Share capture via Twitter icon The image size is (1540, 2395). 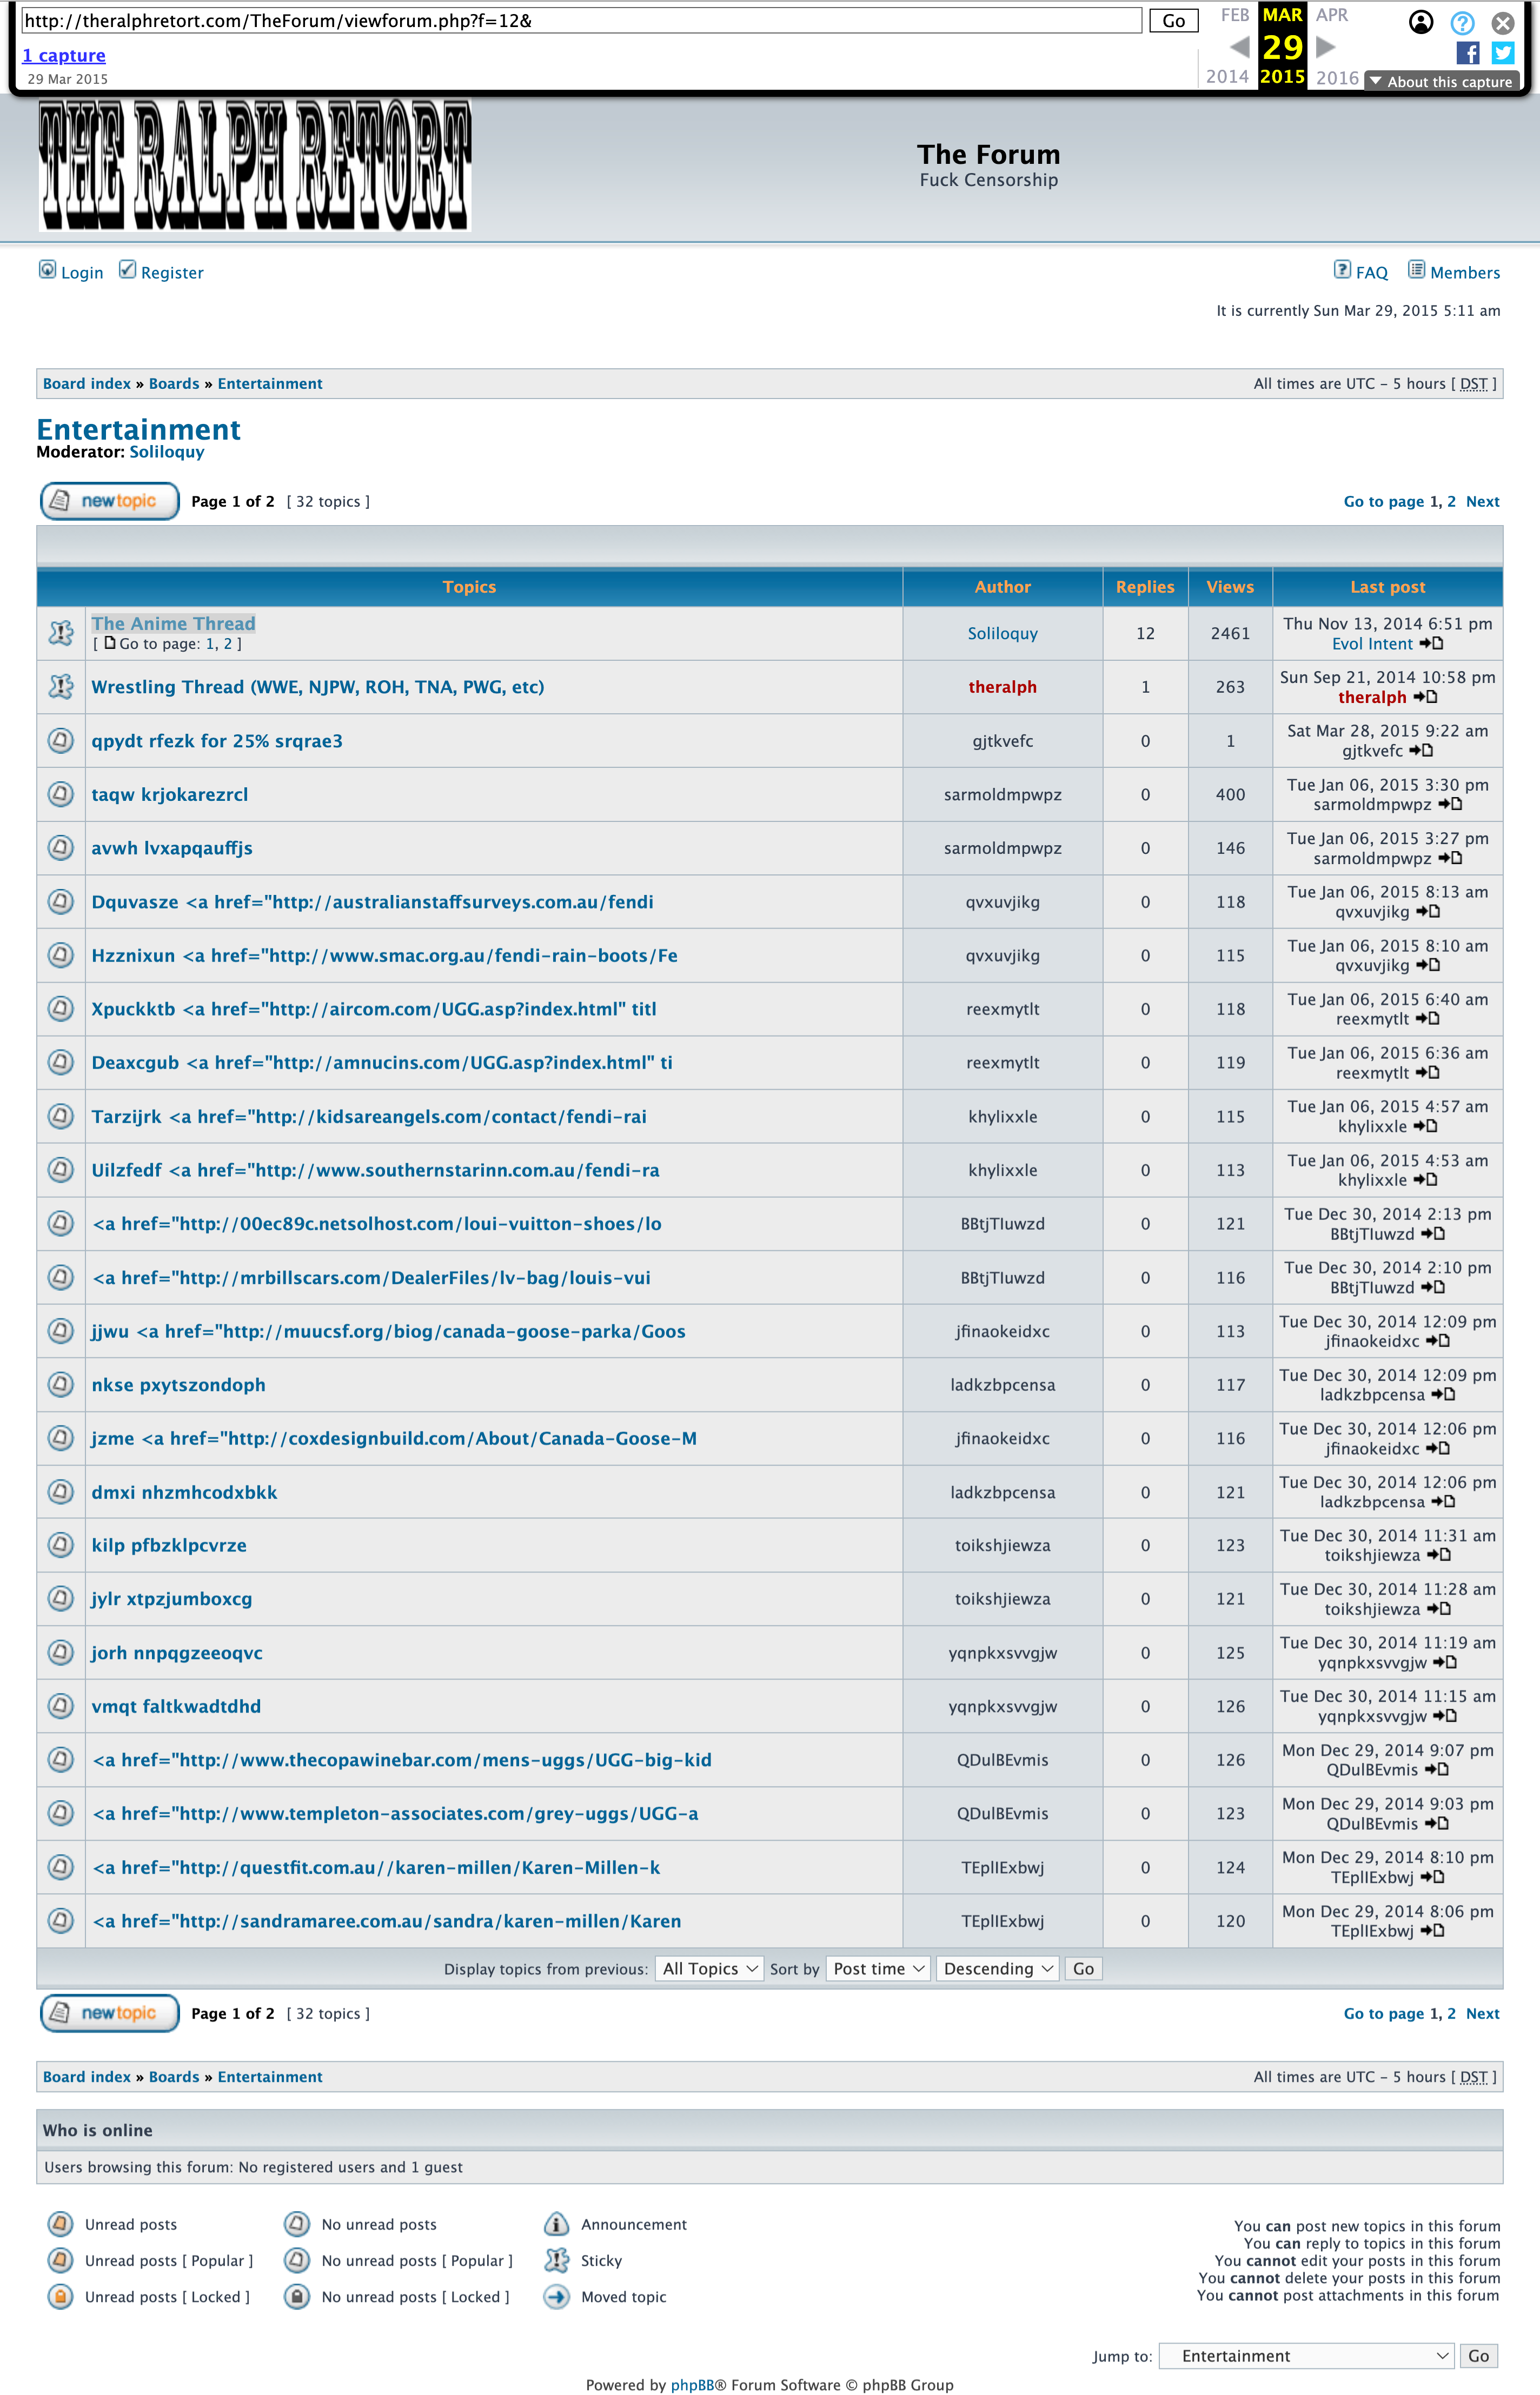pos(1502,53)
